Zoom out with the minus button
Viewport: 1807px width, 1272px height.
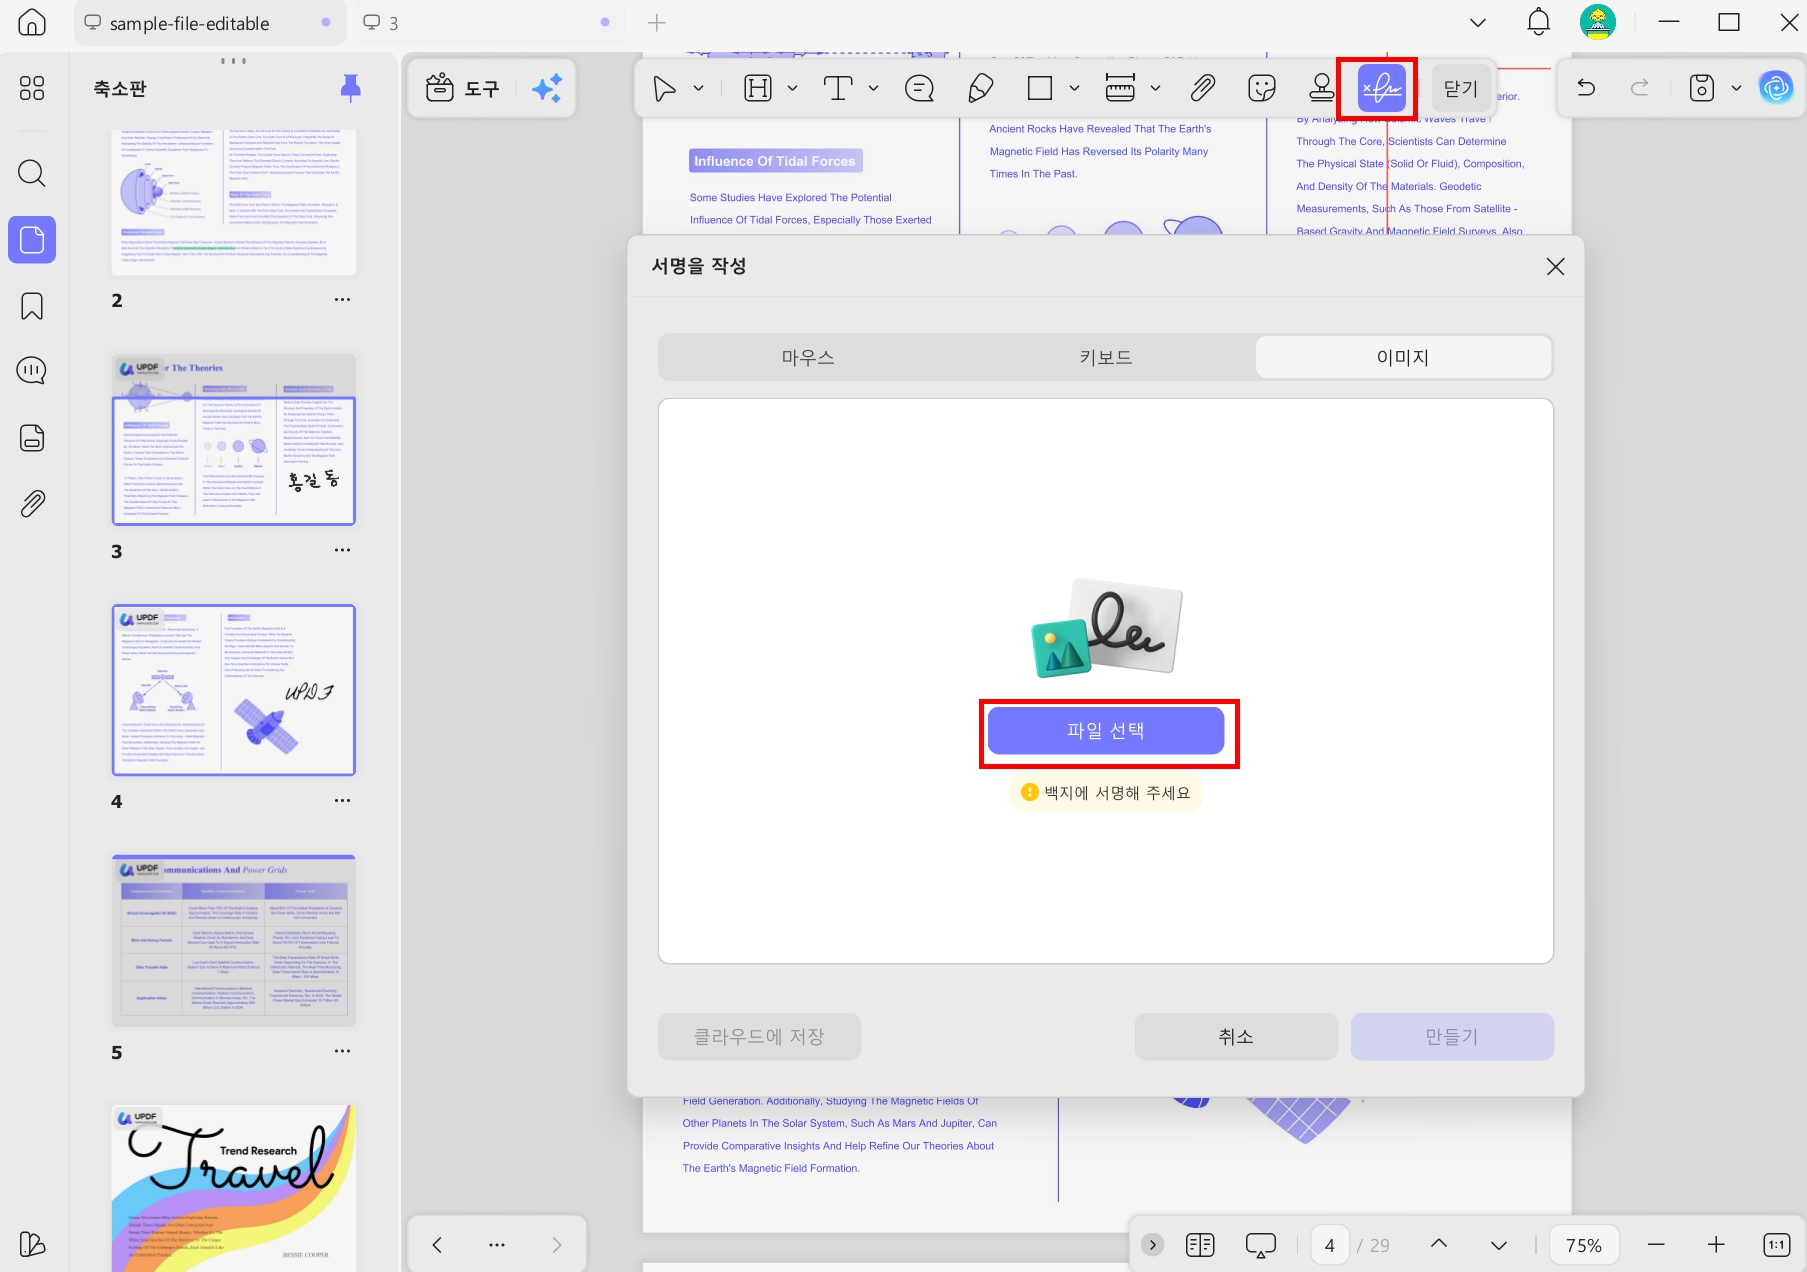pos(1656,1245)
